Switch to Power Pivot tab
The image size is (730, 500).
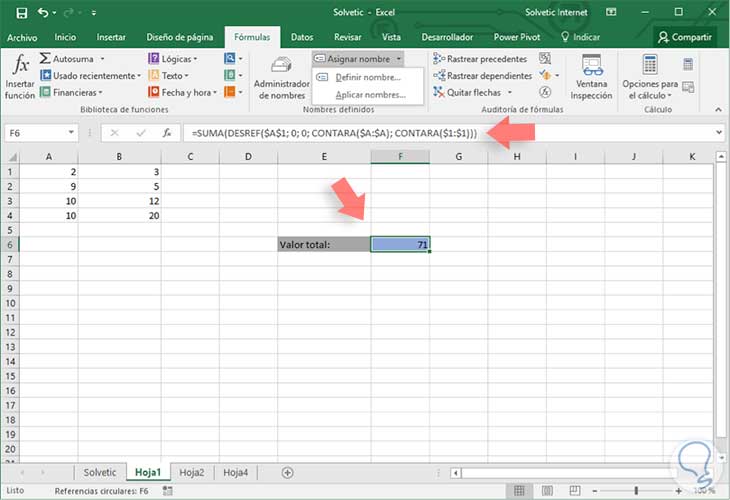(517, 37)
